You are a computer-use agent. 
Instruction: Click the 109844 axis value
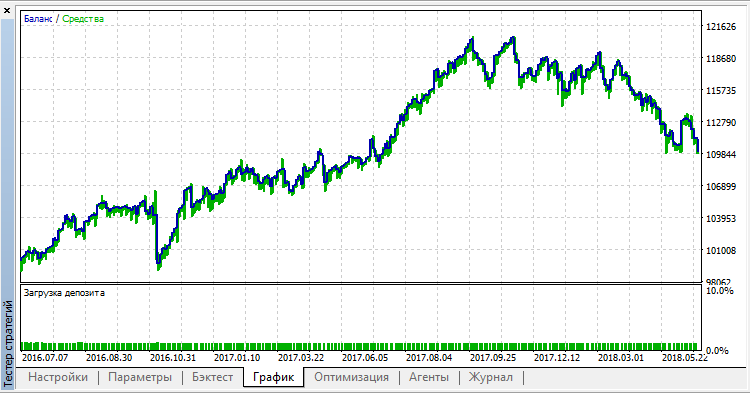[x=721, y=154]
